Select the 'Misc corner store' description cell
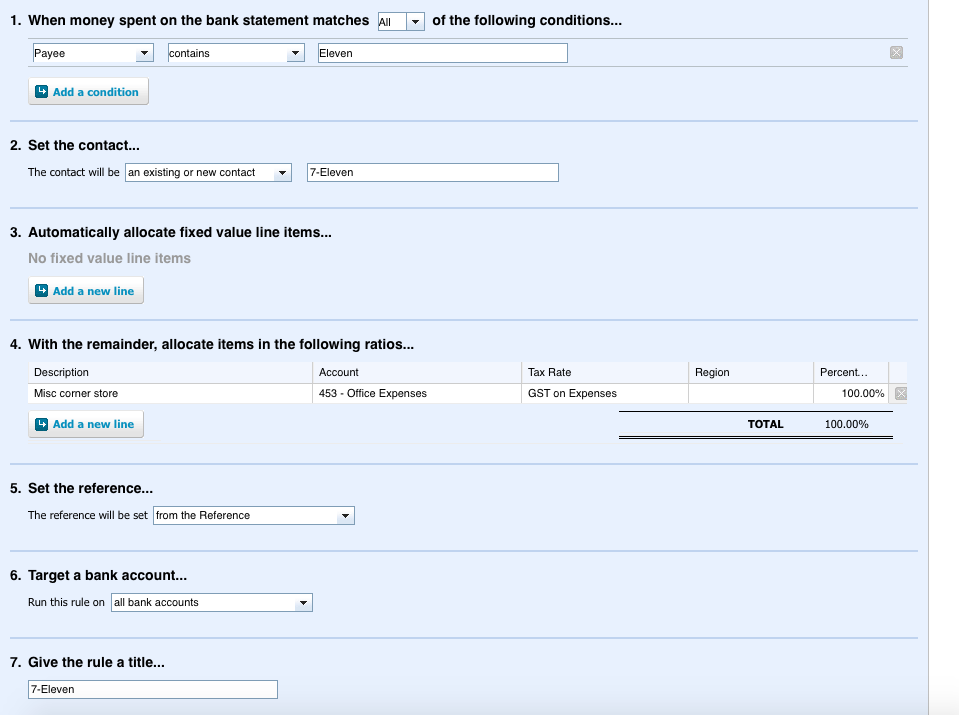The width and height of the screenshot is (959, 715). (170, 393)
